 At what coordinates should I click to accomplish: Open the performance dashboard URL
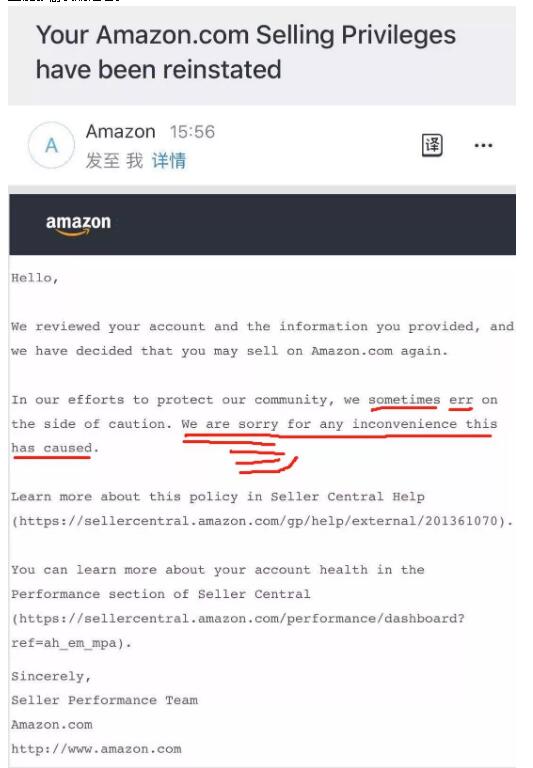tap(238, 619)
